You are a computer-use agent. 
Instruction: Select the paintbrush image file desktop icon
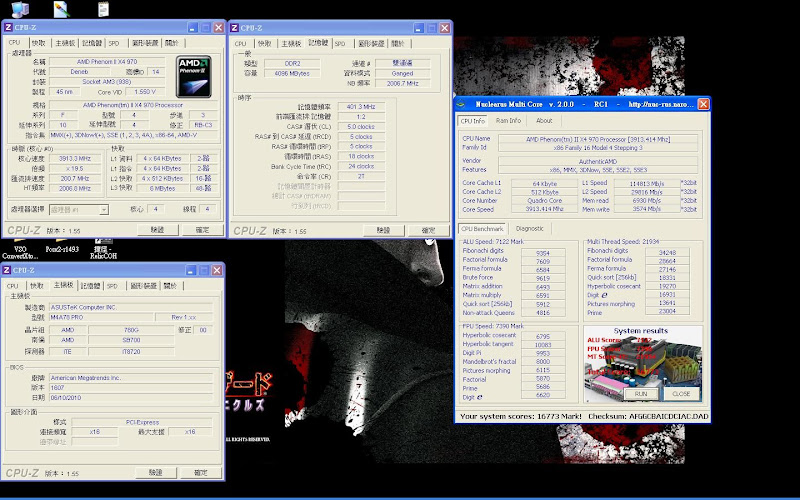[x=61, y=9]
